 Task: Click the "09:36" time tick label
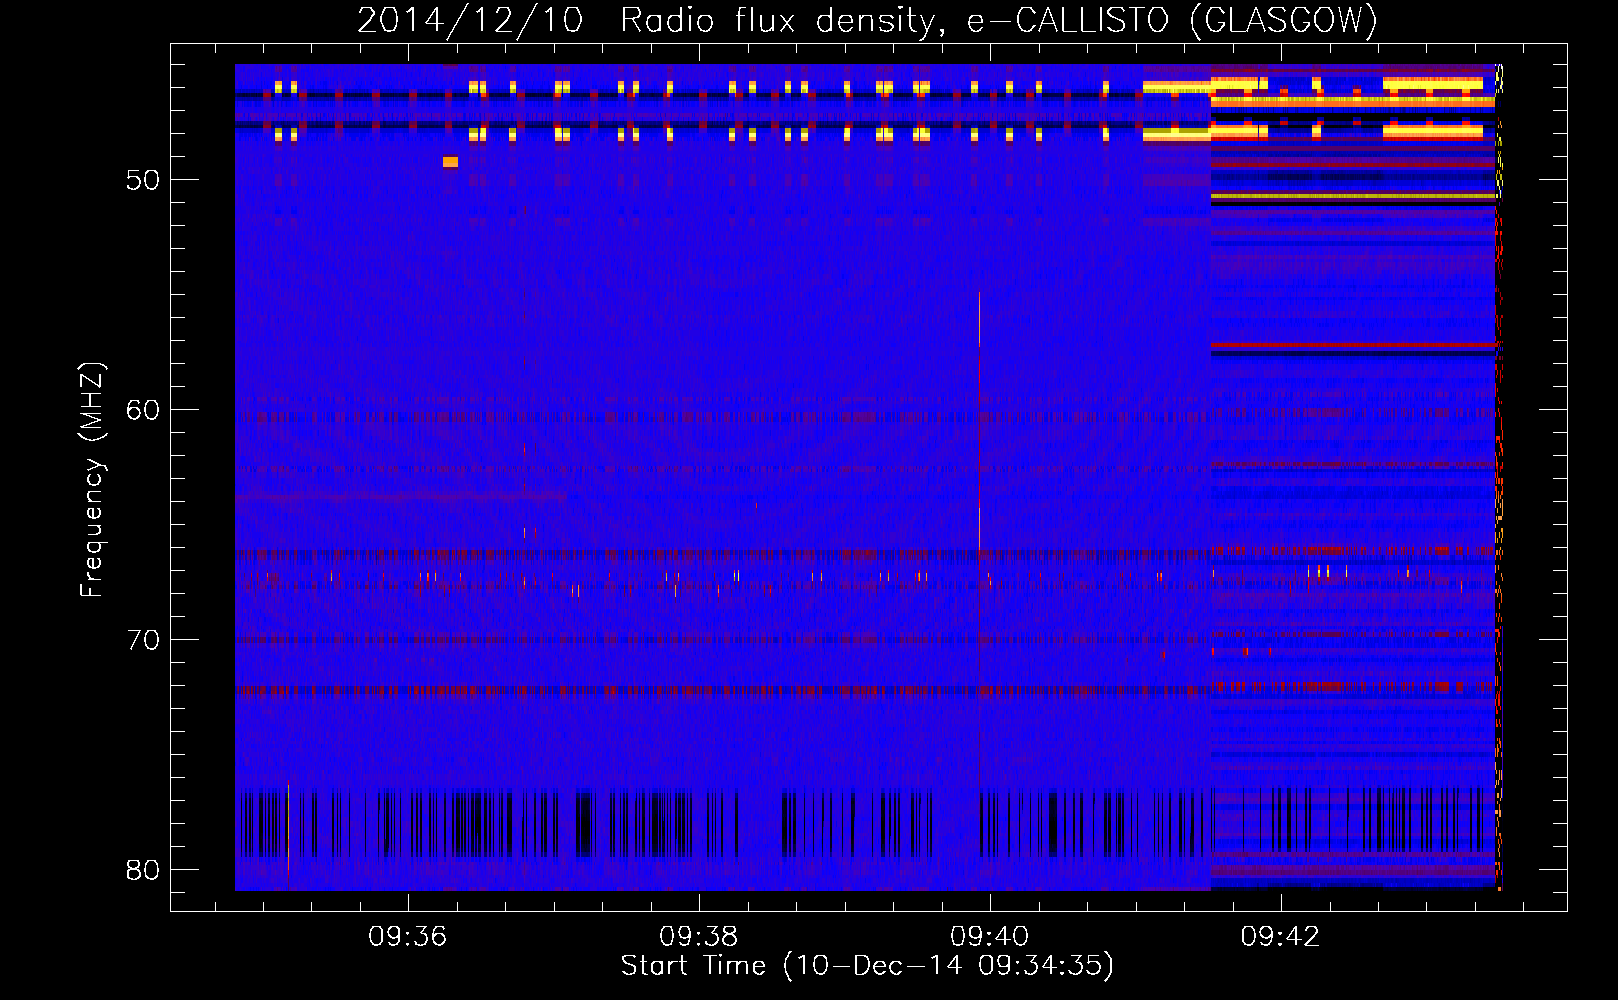click(408, 937)
